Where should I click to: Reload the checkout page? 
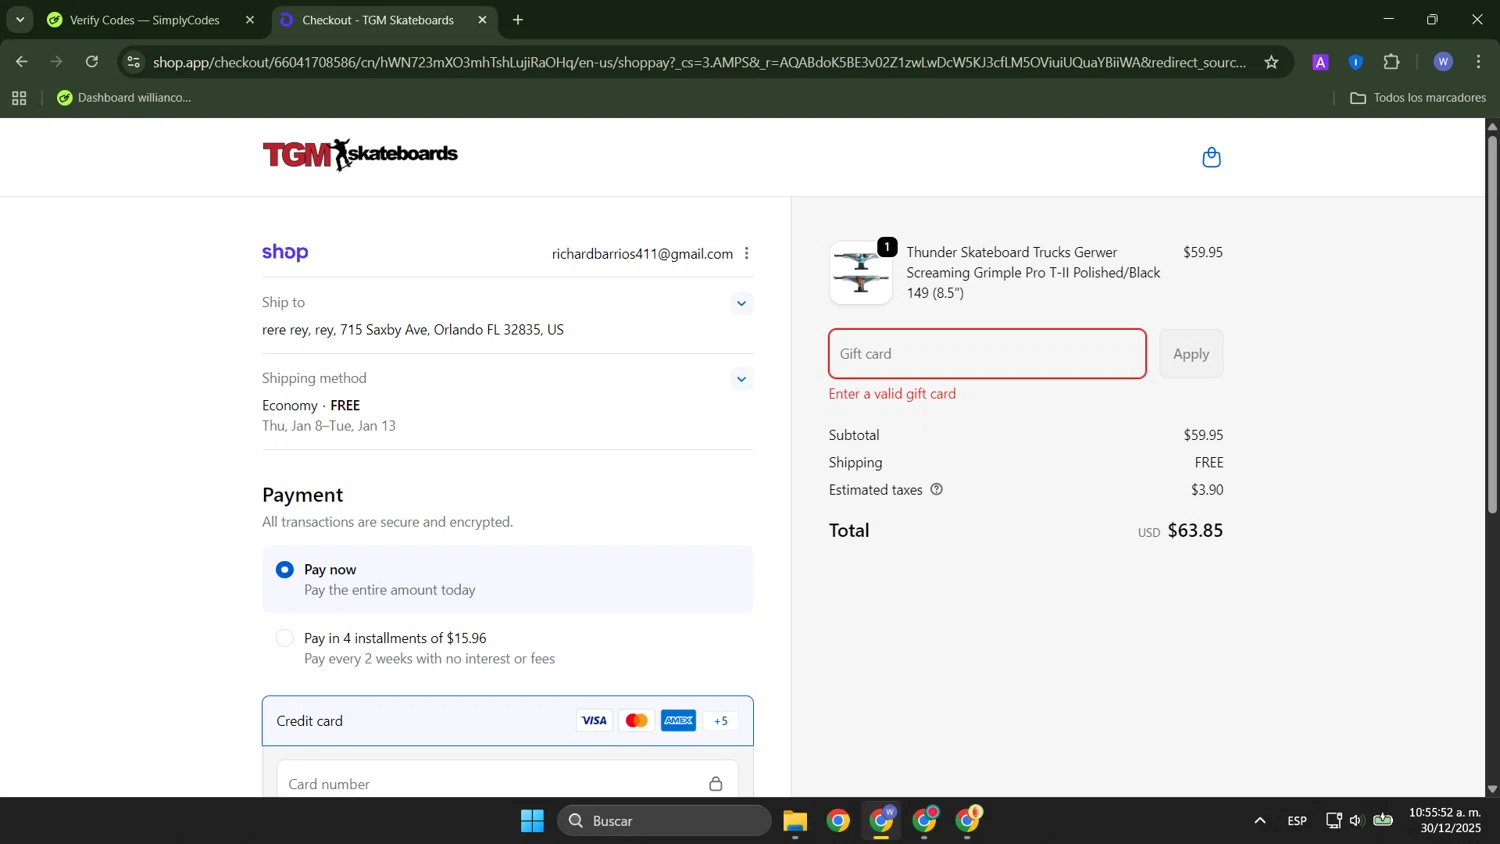click(92, 62)
